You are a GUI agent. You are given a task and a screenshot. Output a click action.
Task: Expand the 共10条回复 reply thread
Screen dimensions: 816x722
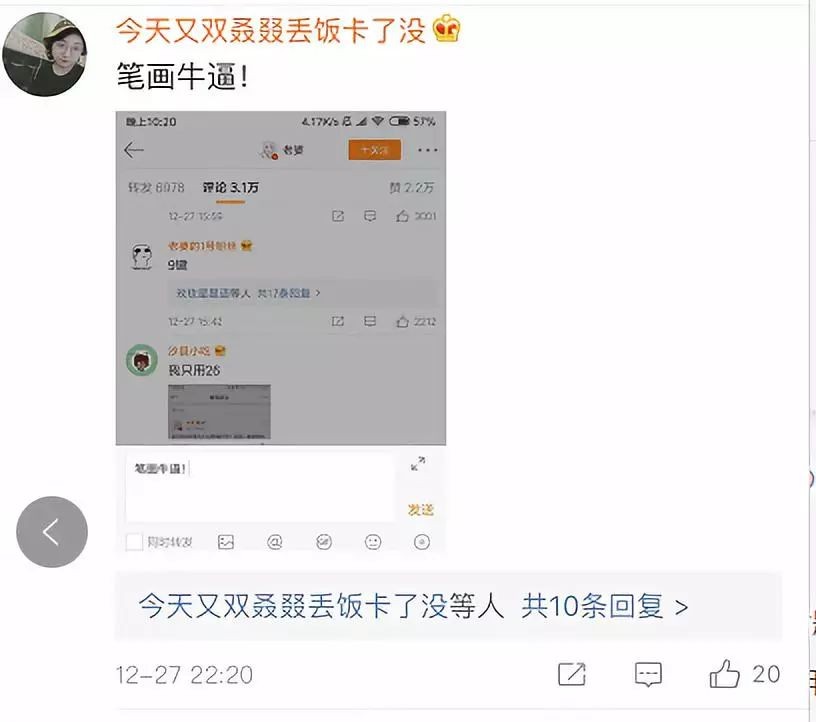click(605, 606)
